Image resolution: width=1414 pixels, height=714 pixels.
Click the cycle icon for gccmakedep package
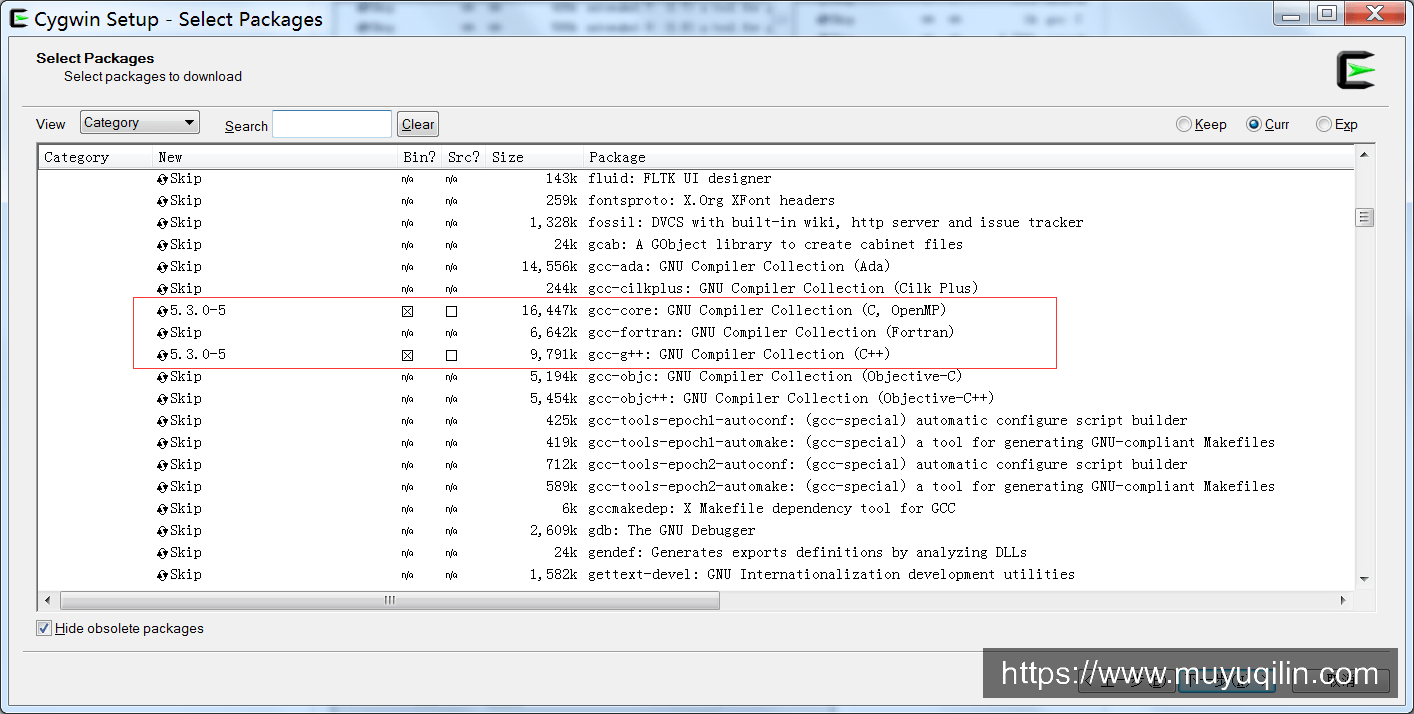tap(162, 509)
